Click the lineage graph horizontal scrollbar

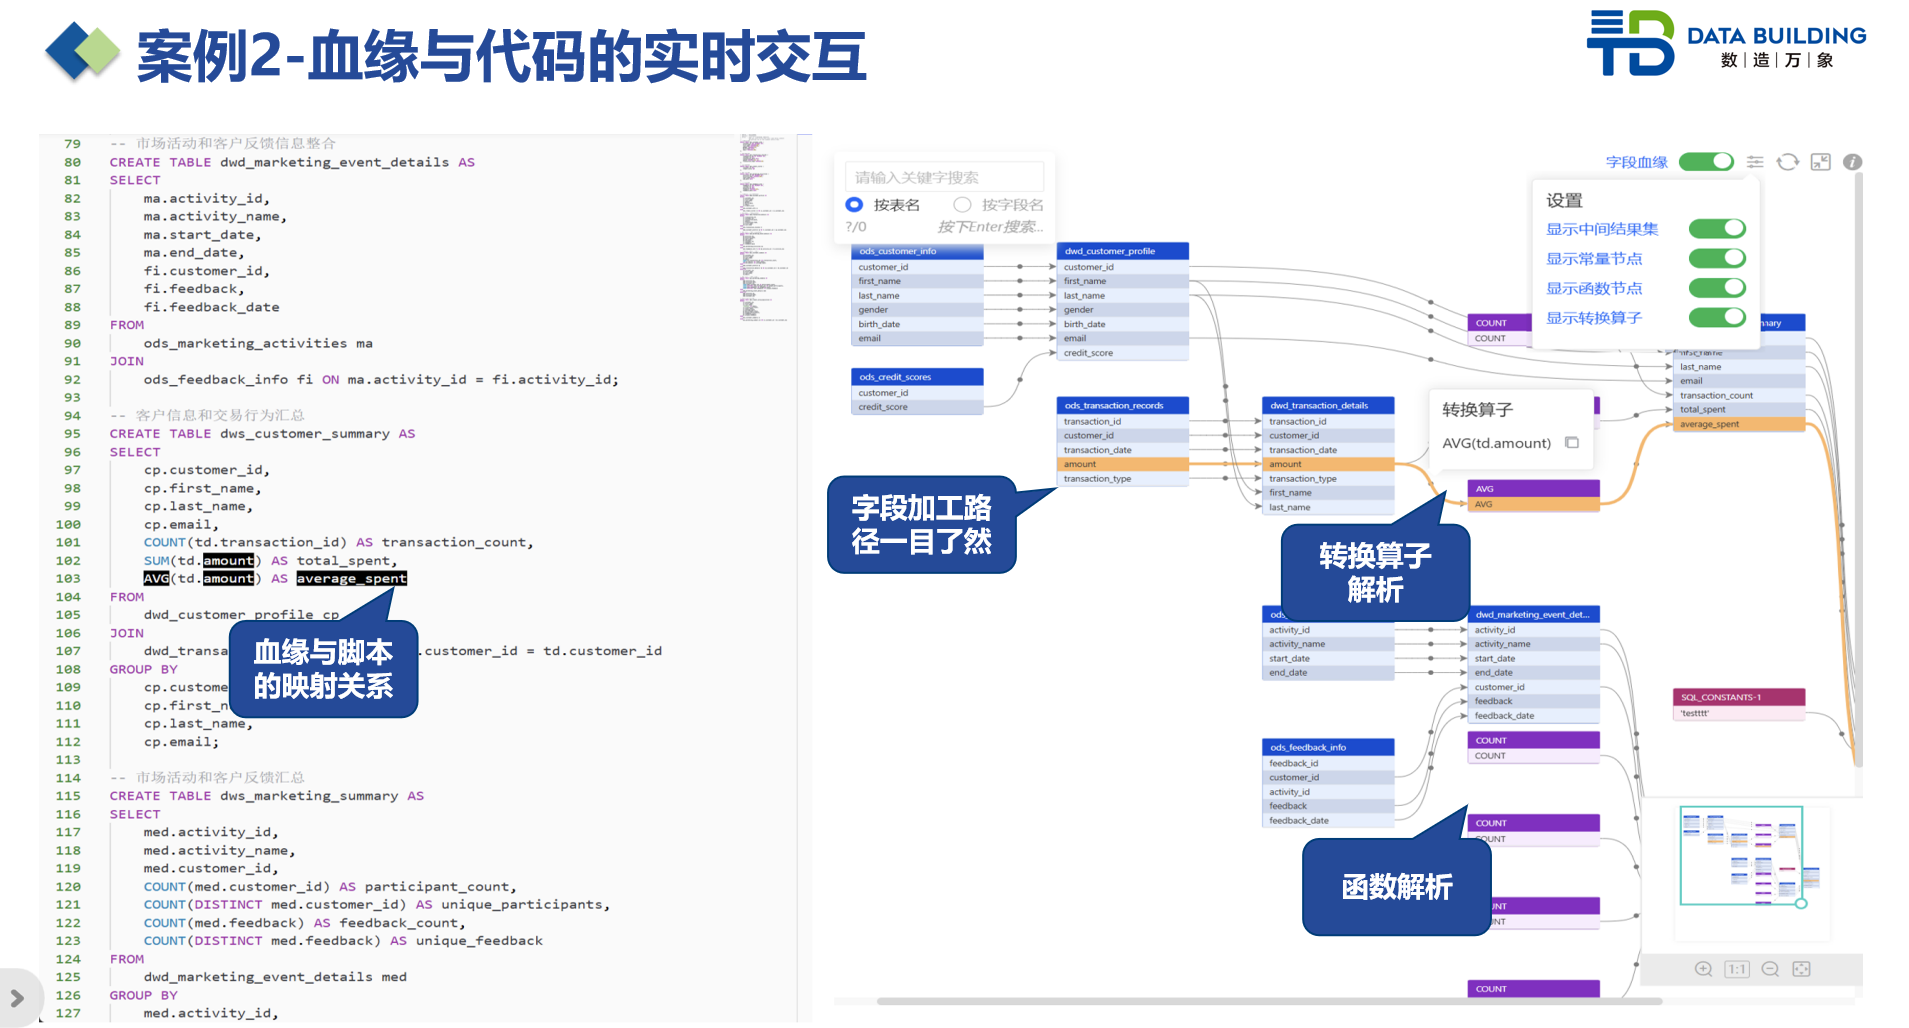point(1269,1001)
